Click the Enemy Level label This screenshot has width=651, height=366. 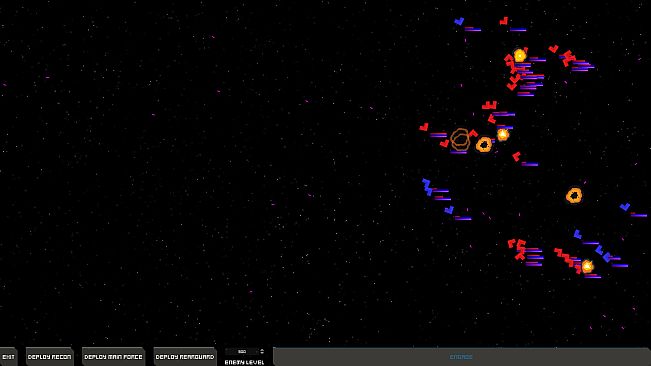[x=245, y=362]
